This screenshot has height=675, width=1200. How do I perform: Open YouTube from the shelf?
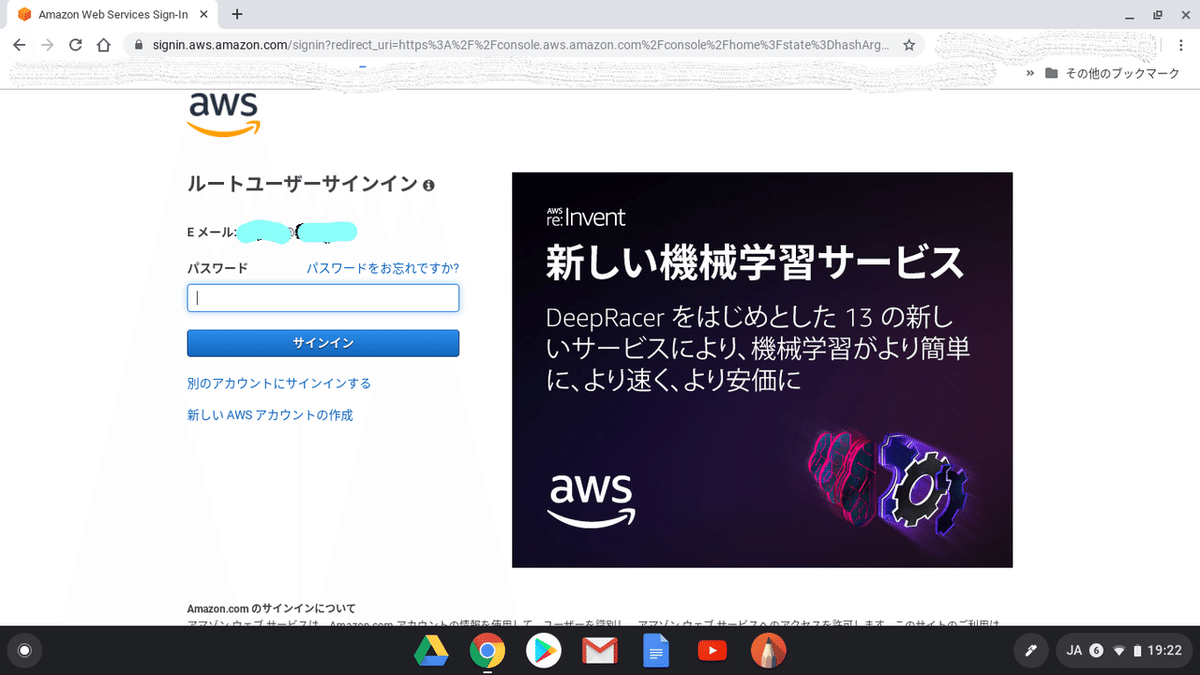tap(712, 651)
